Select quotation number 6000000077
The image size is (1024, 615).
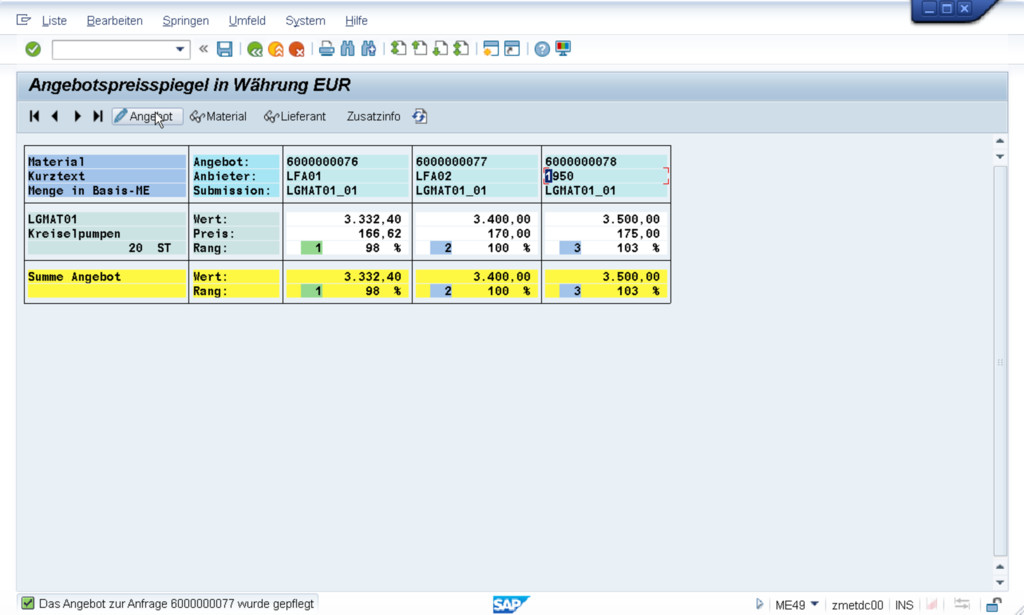click(451, 161)
